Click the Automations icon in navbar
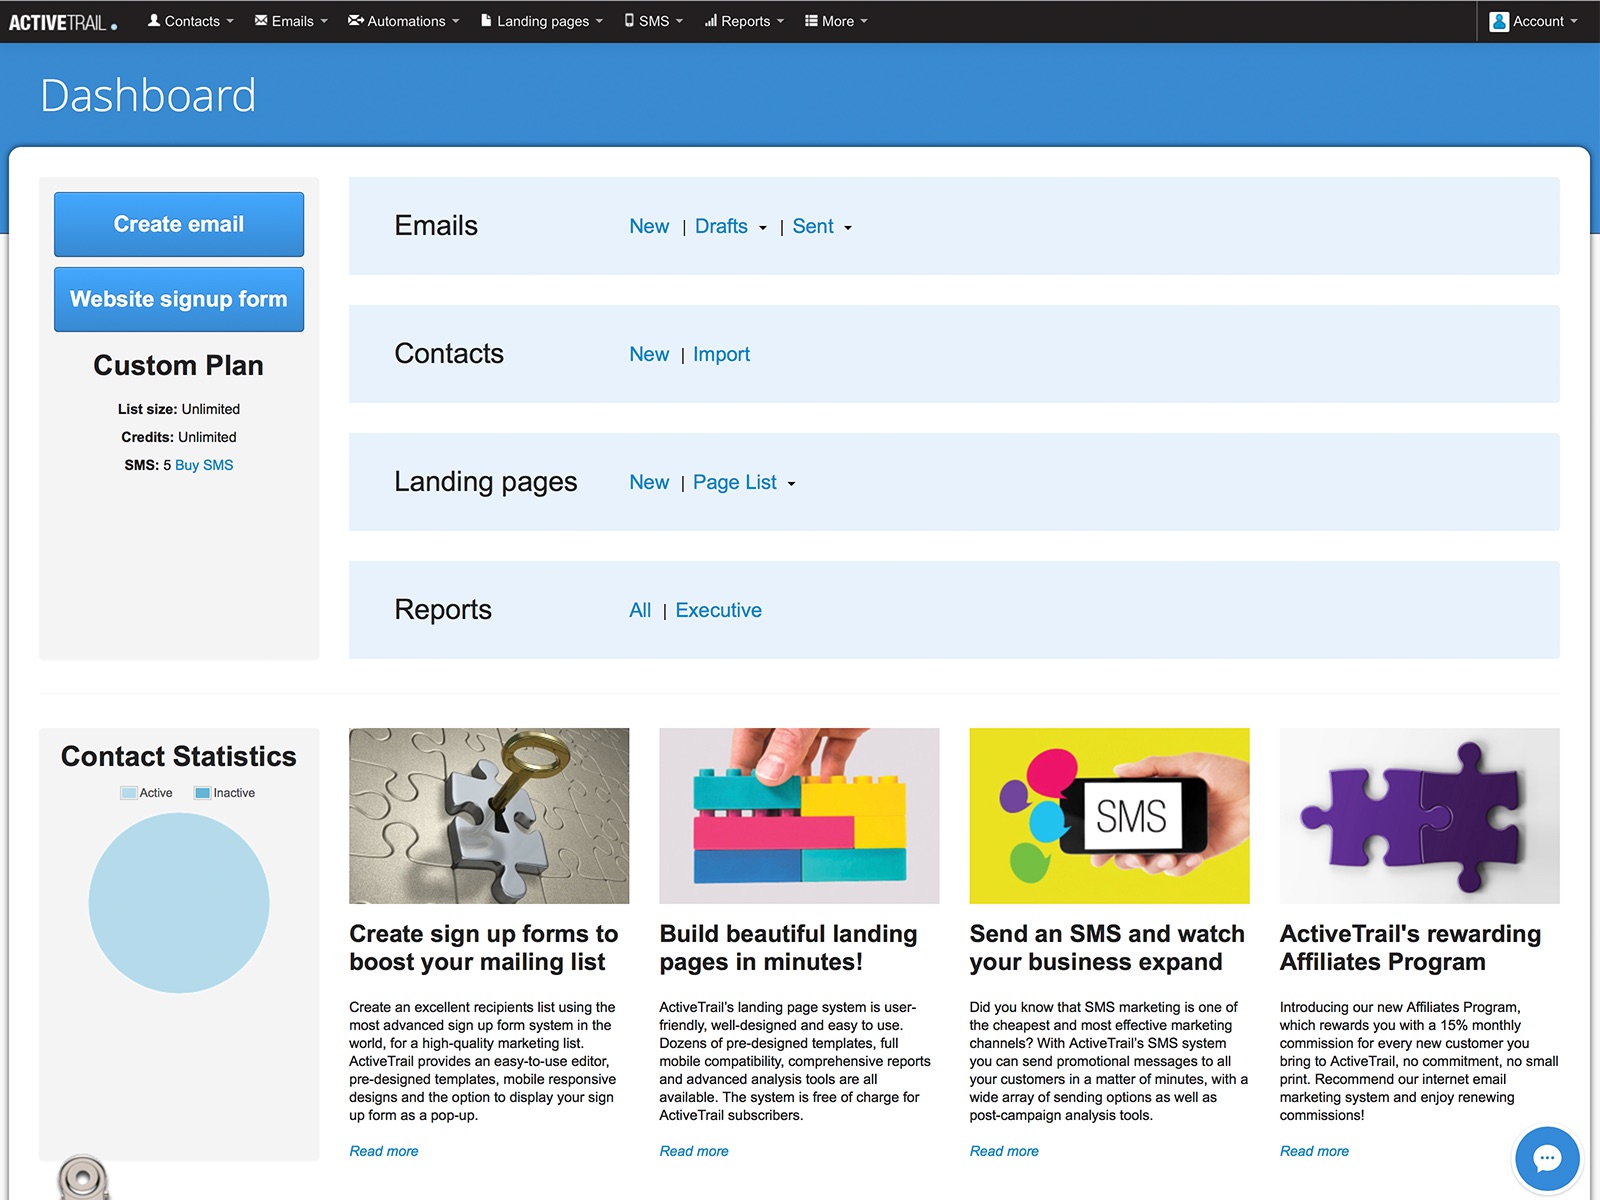 [x=355, y=20]
